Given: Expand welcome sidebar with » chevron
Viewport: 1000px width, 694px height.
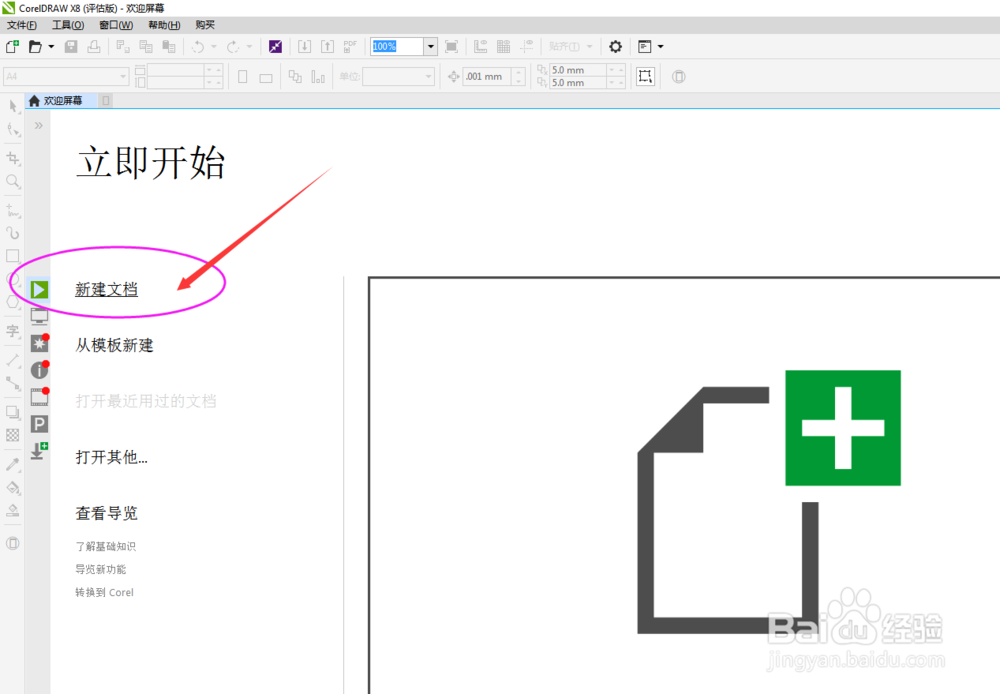Looking at the screenshot, I should [39, 126].
